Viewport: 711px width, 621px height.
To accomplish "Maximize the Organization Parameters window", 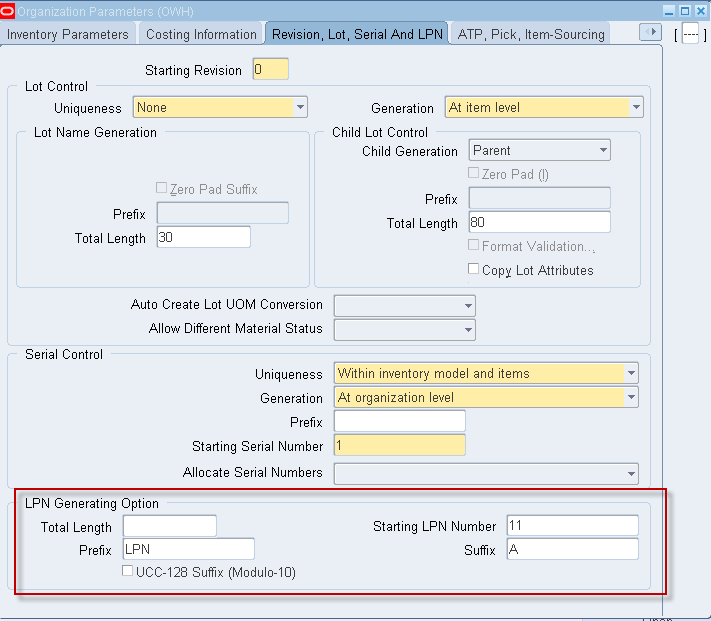I will pos(685,11).
